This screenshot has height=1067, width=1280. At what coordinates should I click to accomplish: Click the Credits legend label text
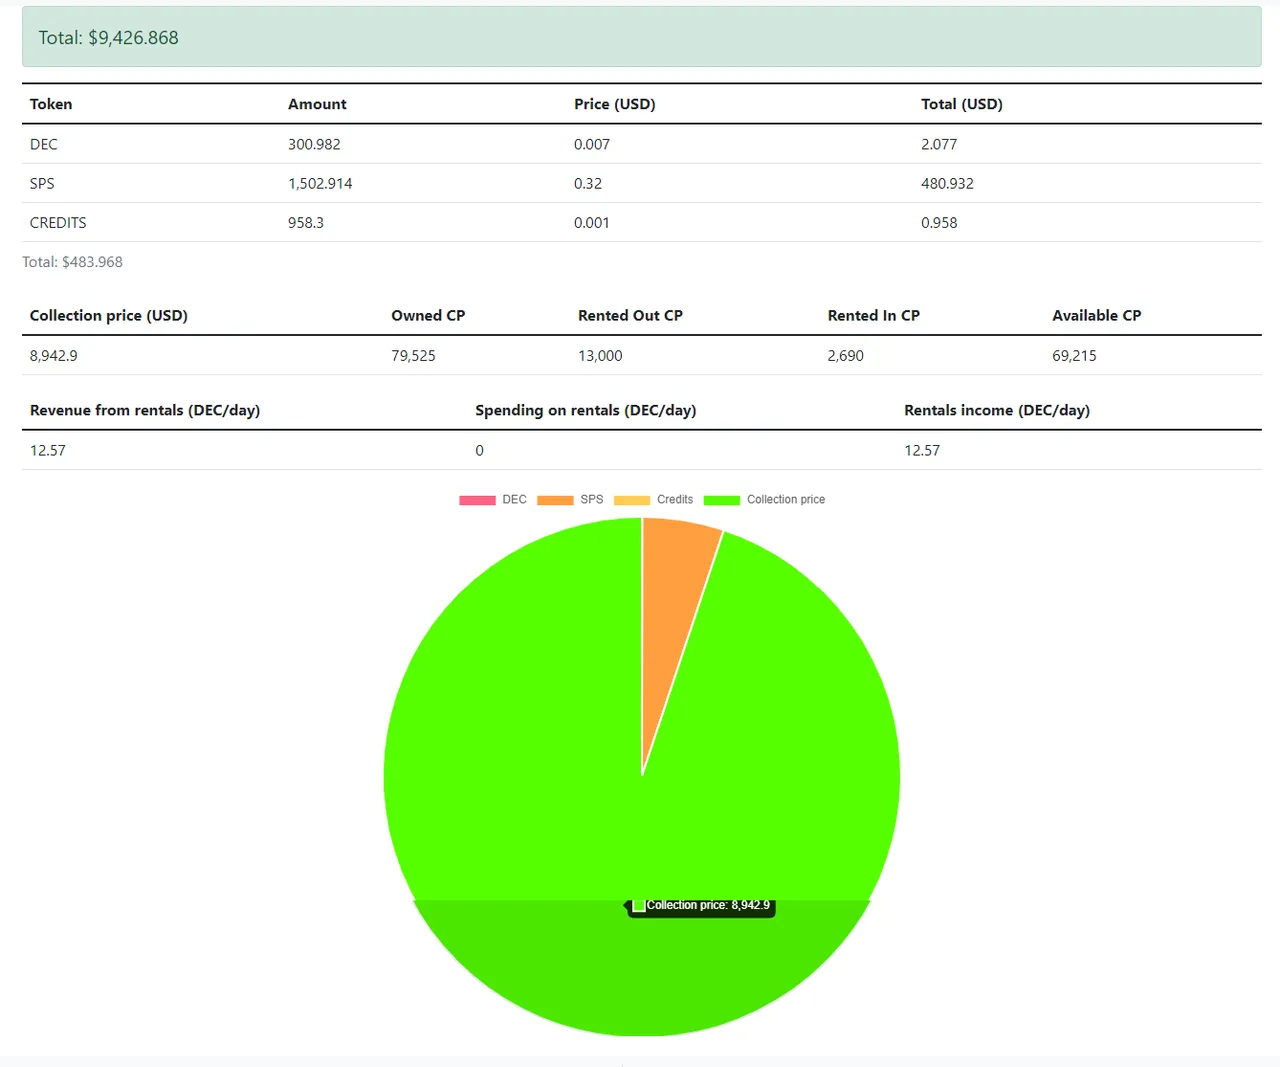click(x=675, y=500)
